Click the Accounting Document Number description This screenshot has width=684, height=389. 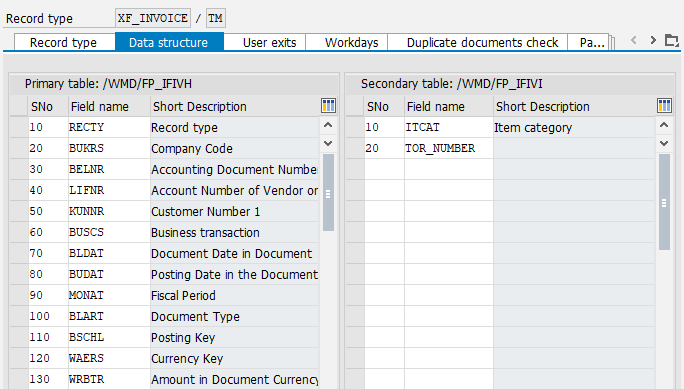click(235, 169)
